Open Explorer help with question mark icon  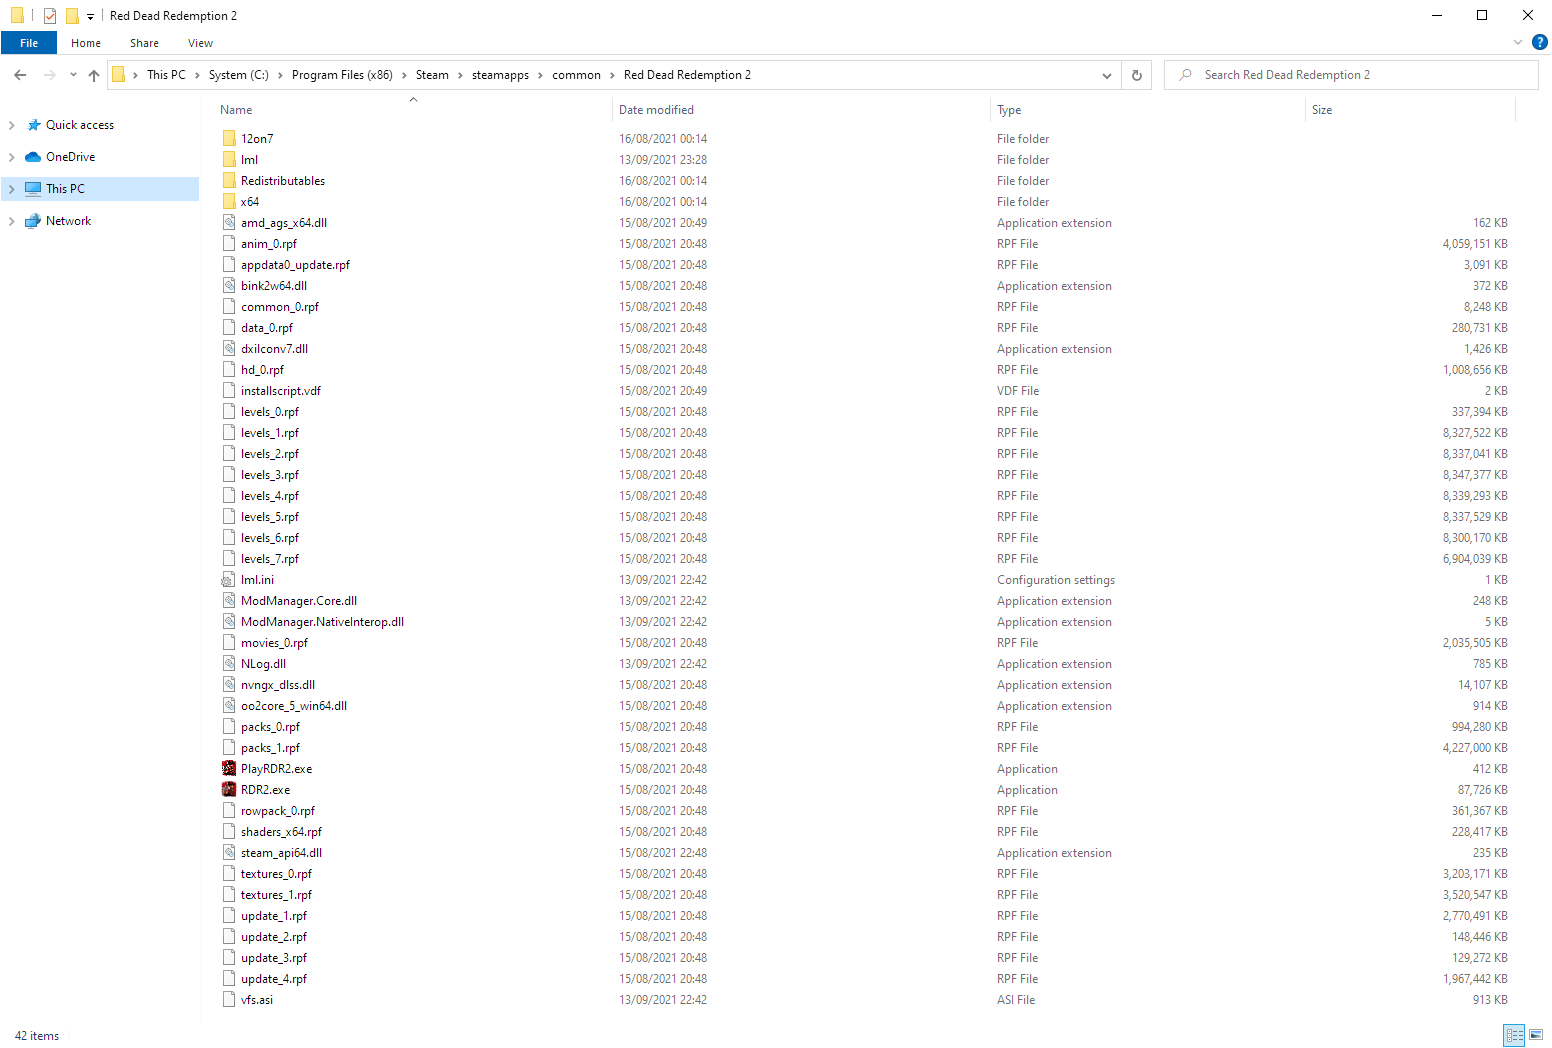[1540, 42]
